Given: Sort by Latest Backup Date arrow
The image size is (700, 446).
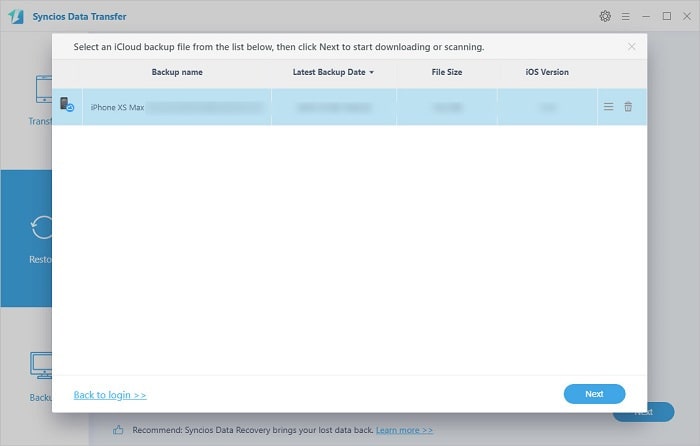Looking at the screenshot, I should 372,73.
